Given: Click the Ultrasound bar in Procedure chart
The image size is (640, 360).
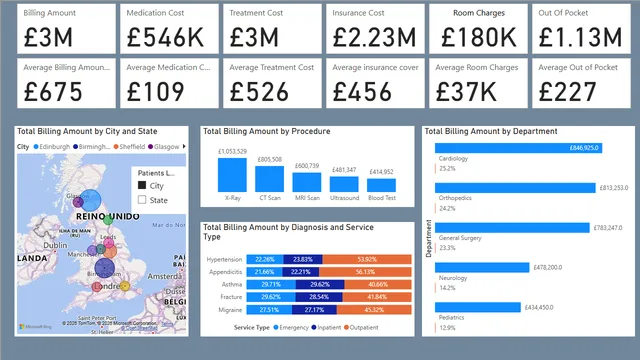Looking at the screenshot, I should 344,184.
